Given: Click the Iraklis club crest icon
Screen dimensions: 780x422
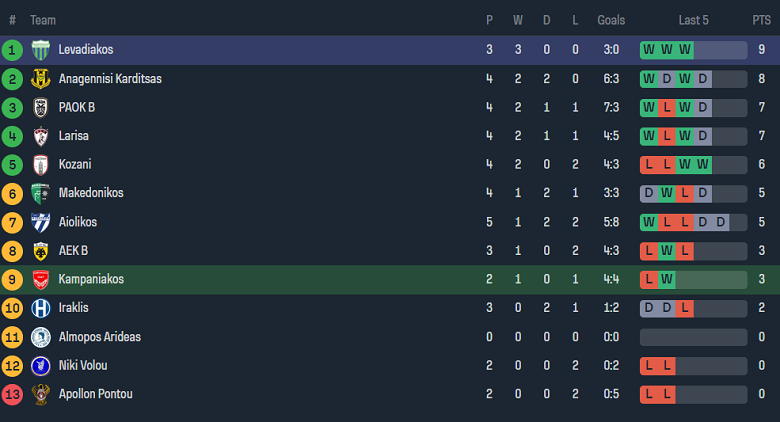Looking at the screenshot, I should (x=41, y=308).
